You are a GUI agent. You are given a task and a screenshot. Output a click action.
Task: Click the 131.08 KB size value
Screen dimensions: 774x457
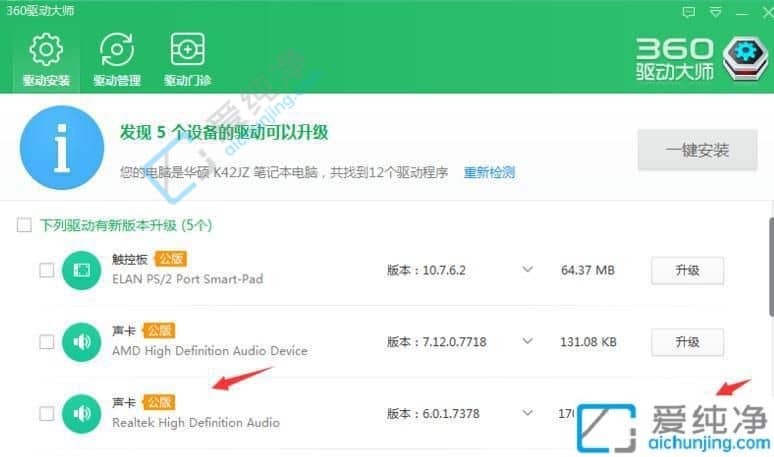point(588,342)
